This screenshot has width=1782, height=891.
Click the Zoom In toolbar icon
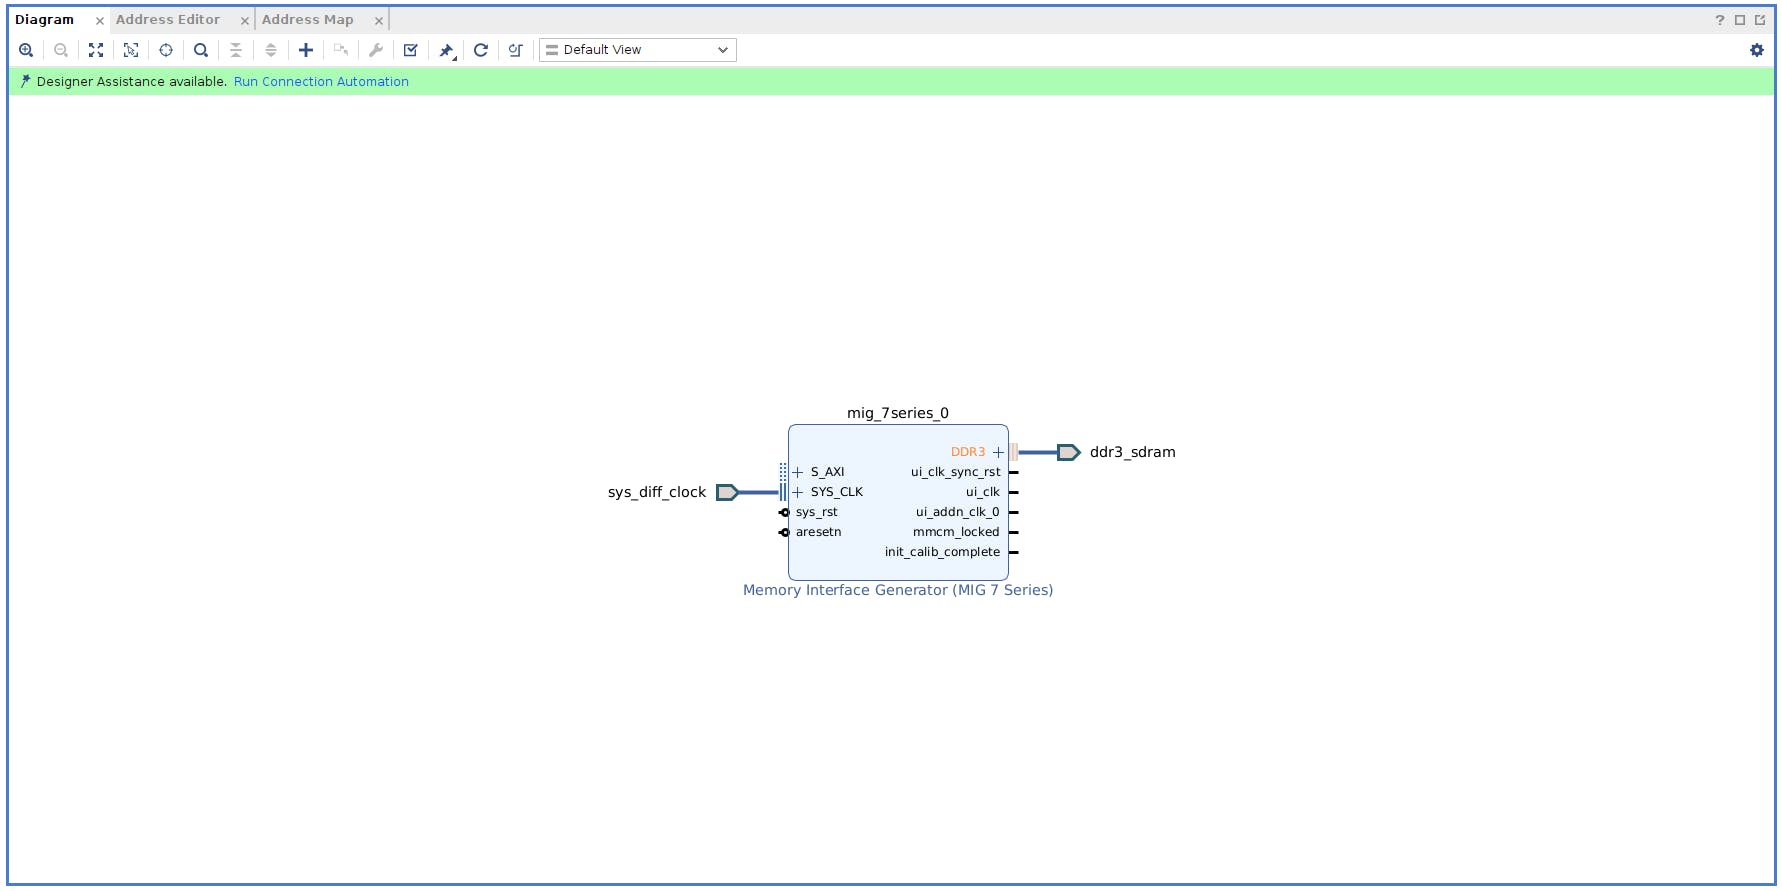26,50
